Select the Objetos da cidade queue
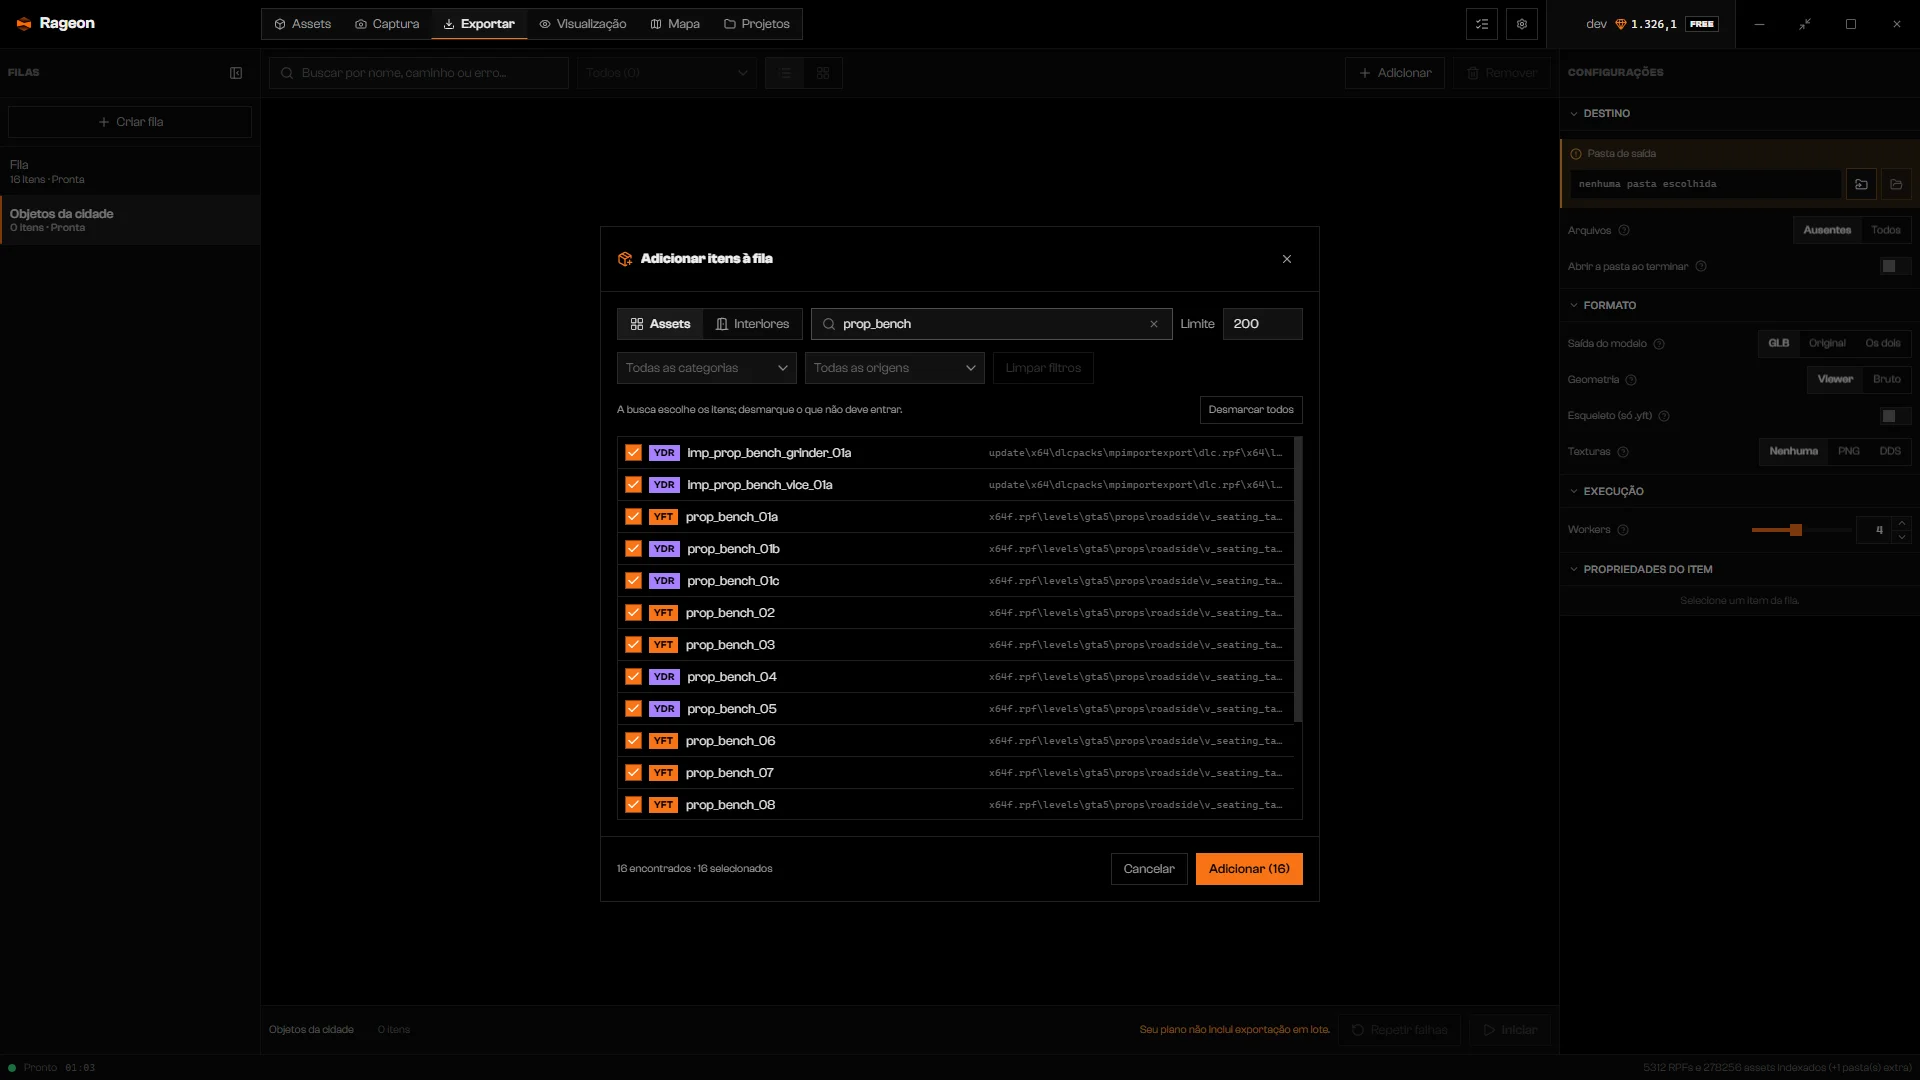The width and height of the screenshot is (1920, 1080). coord(130,220)
